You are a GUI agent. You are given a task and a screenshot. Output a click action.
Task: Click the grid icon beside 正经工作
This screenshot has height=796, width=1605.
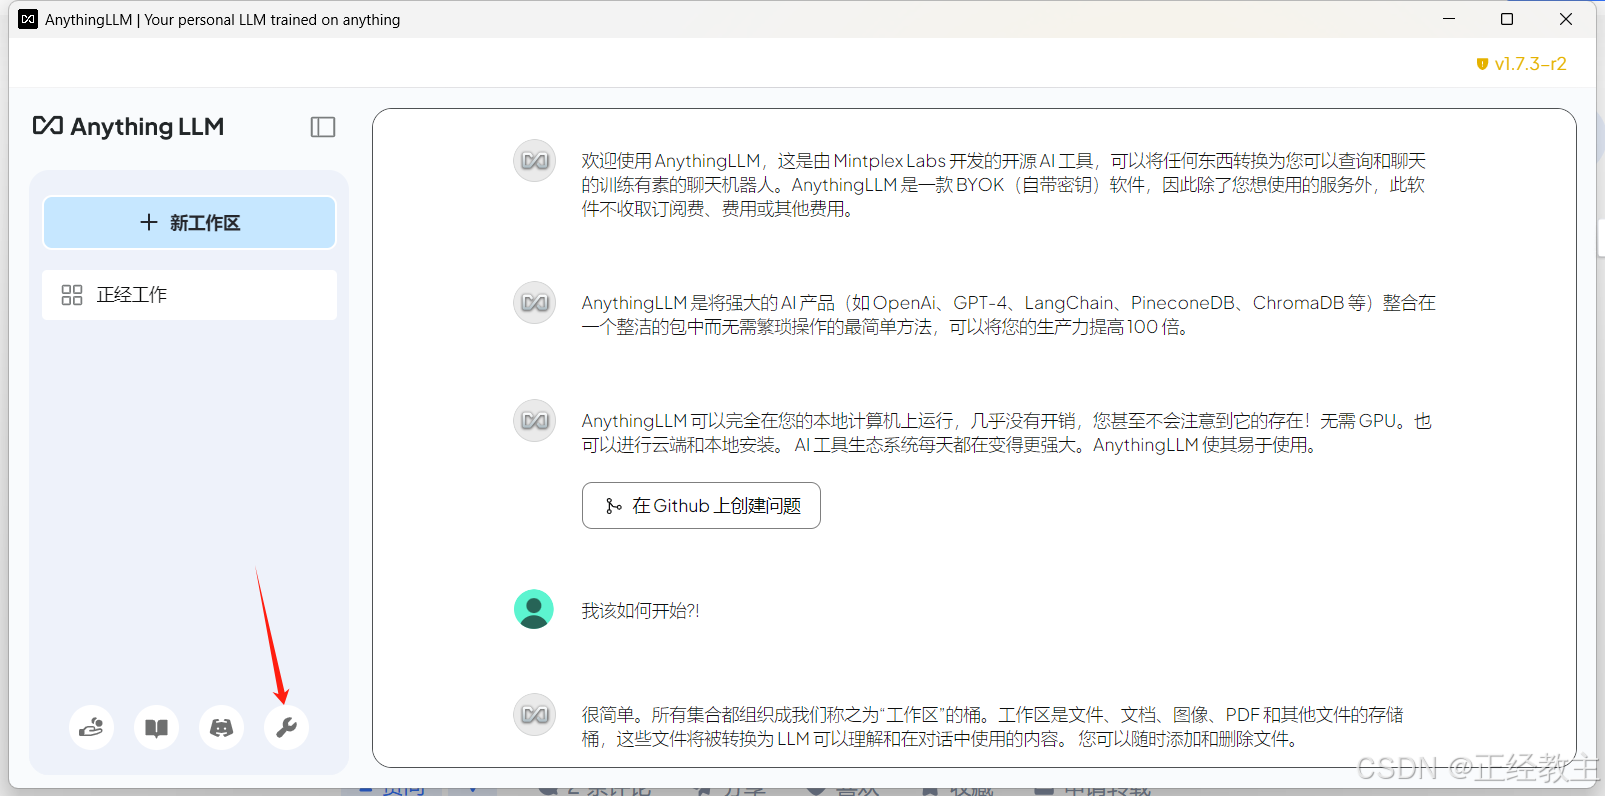pyautogui.click(x=72, y=295)
